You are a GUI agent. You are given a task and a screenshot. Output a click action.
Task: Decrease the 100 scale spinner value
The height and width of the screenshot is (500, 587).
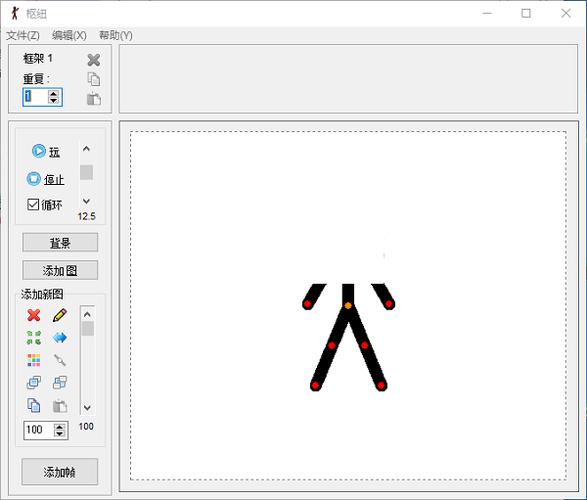(59, 433)
